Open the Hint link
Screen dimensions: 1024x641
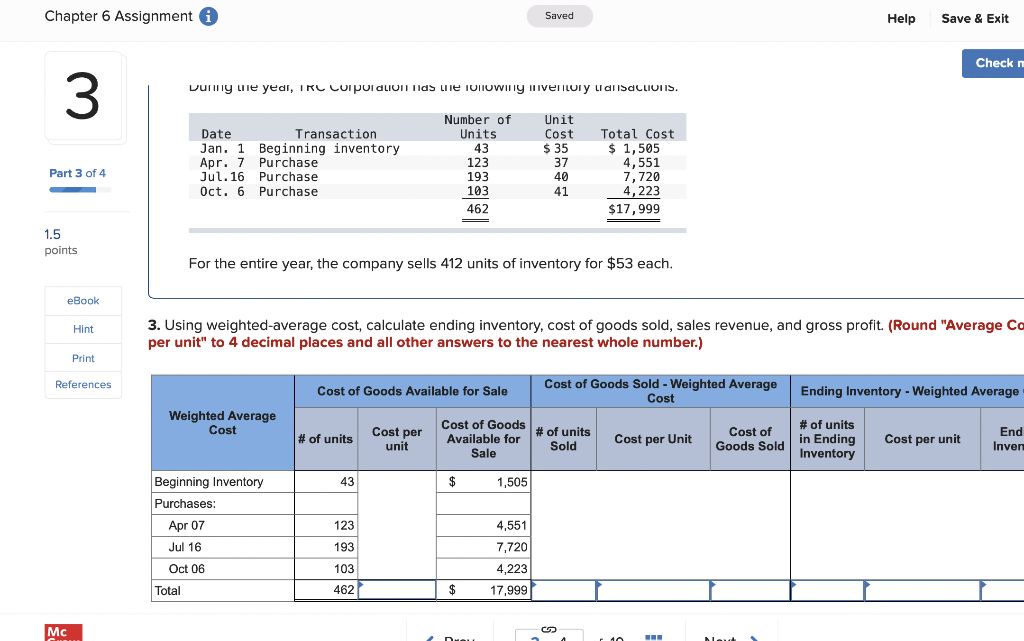tap(83, 329)
